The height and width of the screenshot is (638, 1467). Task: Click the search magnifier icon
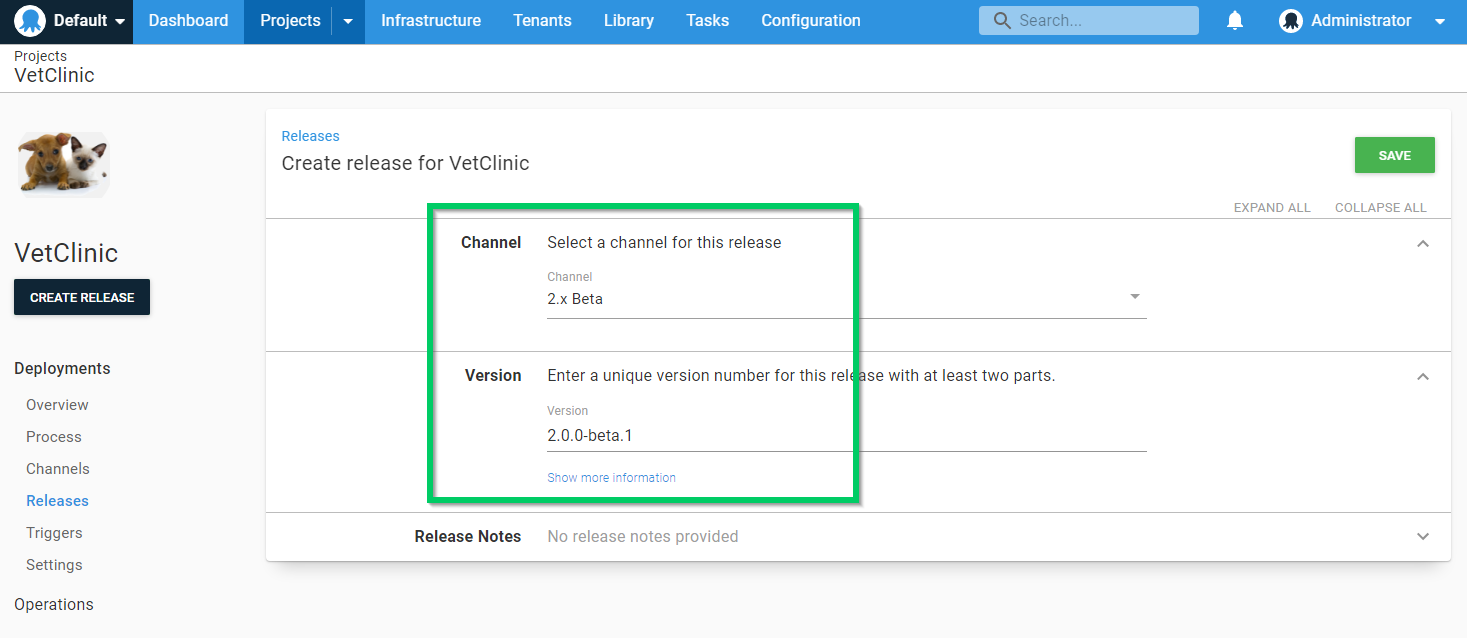[1000, 21]
